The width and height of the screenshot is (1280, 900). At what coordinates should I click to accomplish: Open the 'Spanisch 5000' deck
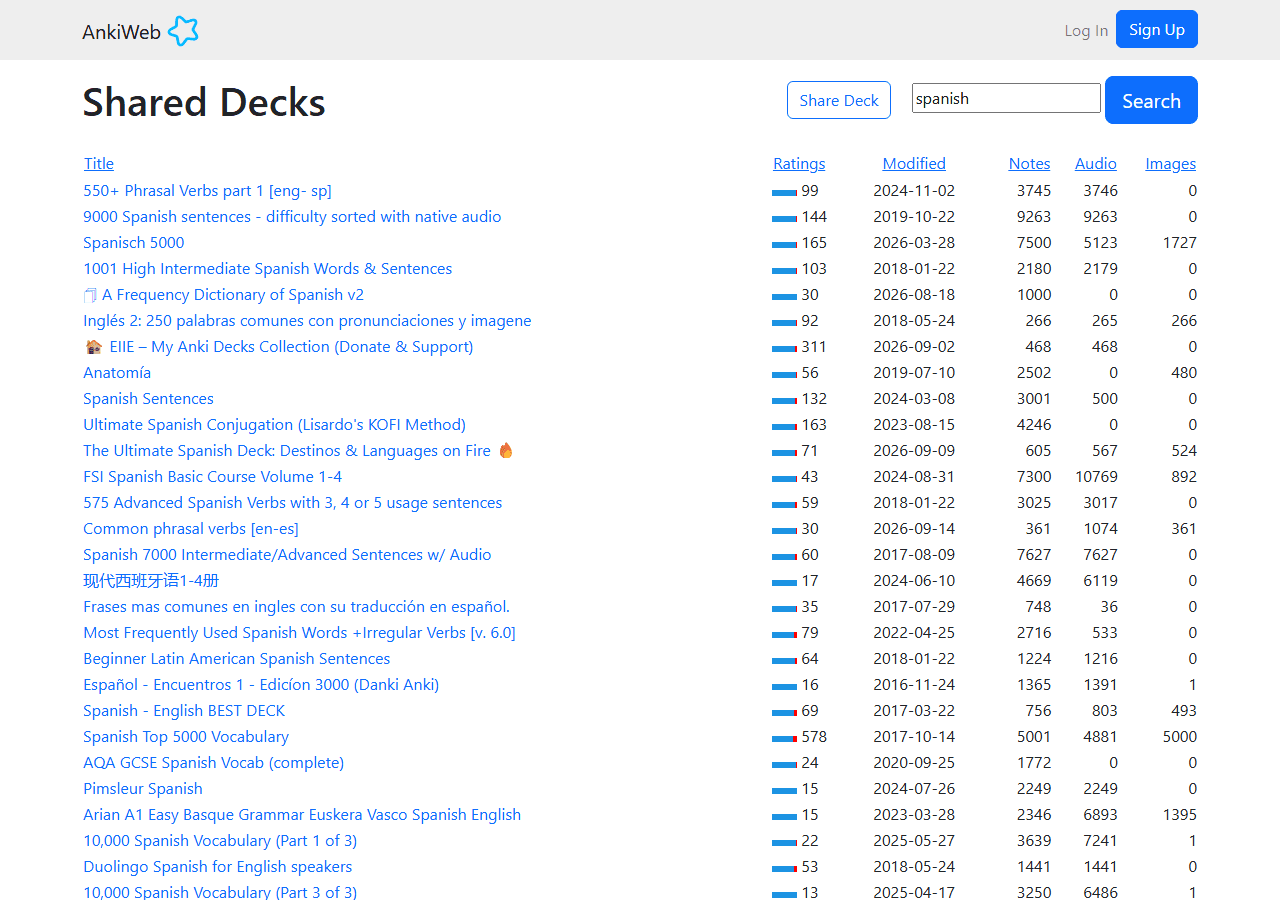tap(134, 242)
